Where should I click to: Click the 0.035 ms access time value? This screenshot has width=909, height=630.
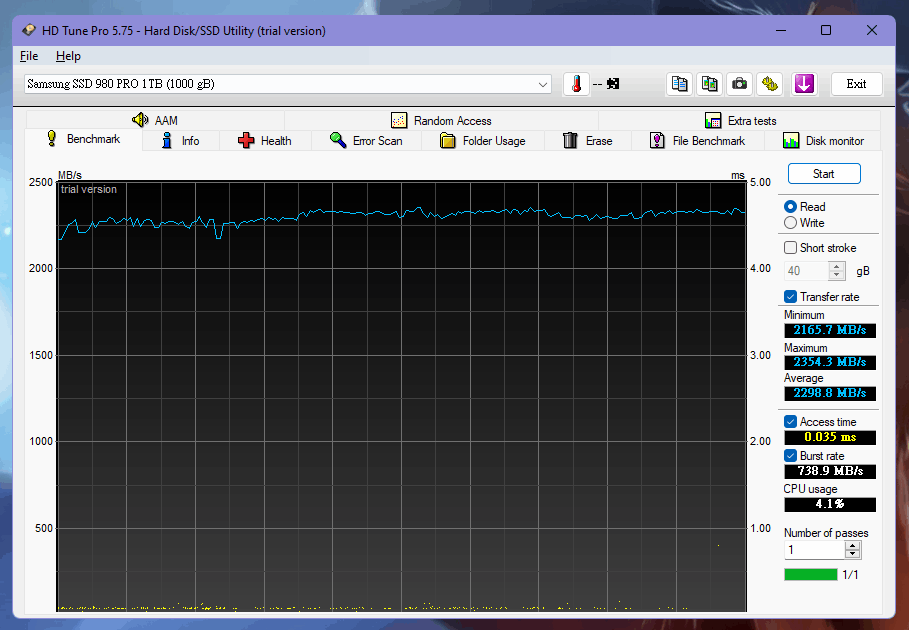(830, 437)
